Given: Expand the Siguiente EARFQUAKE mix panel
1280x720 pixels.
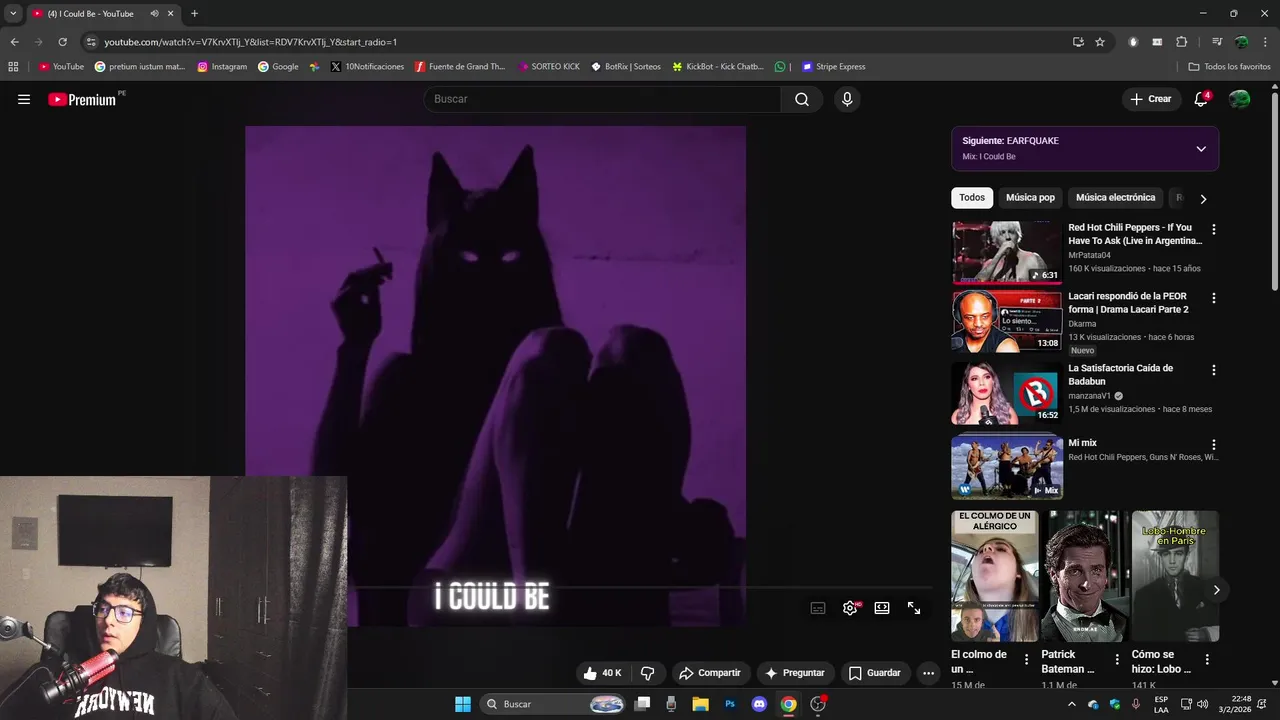Looking at the screenshot, I should [x=1201, y=149].
